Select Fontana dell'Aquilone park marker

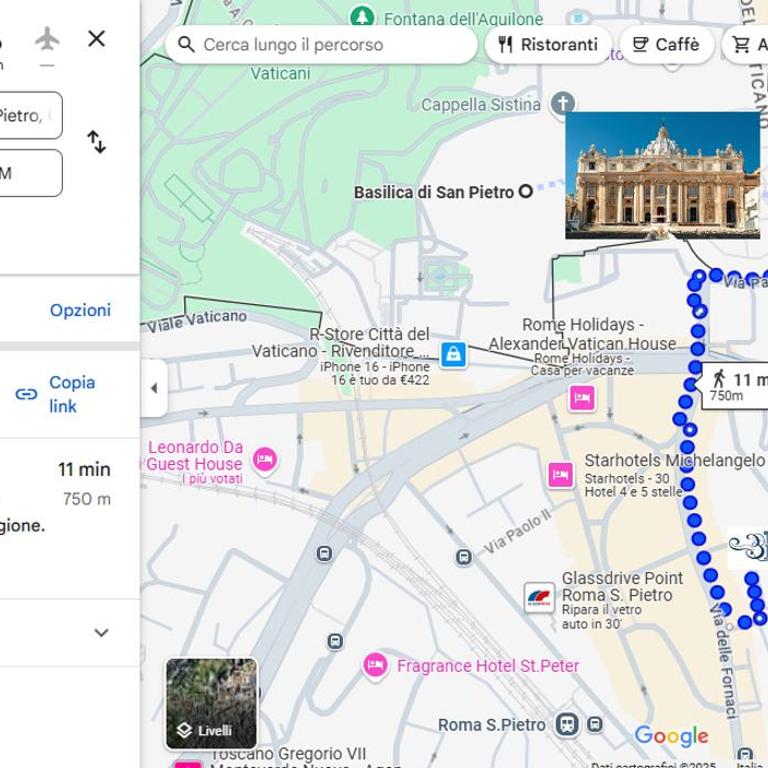(x=362, y=17)
